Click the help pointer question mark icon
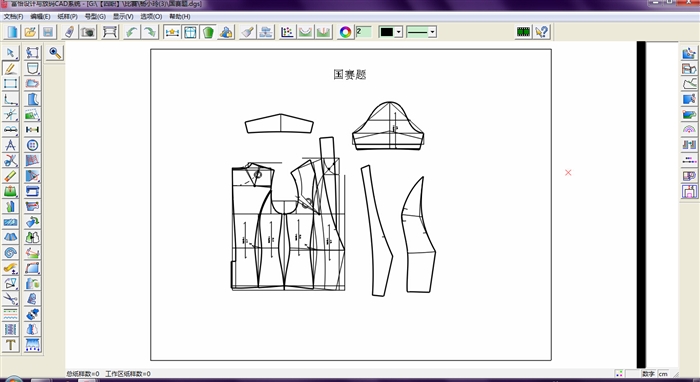 tap(542, 32)
